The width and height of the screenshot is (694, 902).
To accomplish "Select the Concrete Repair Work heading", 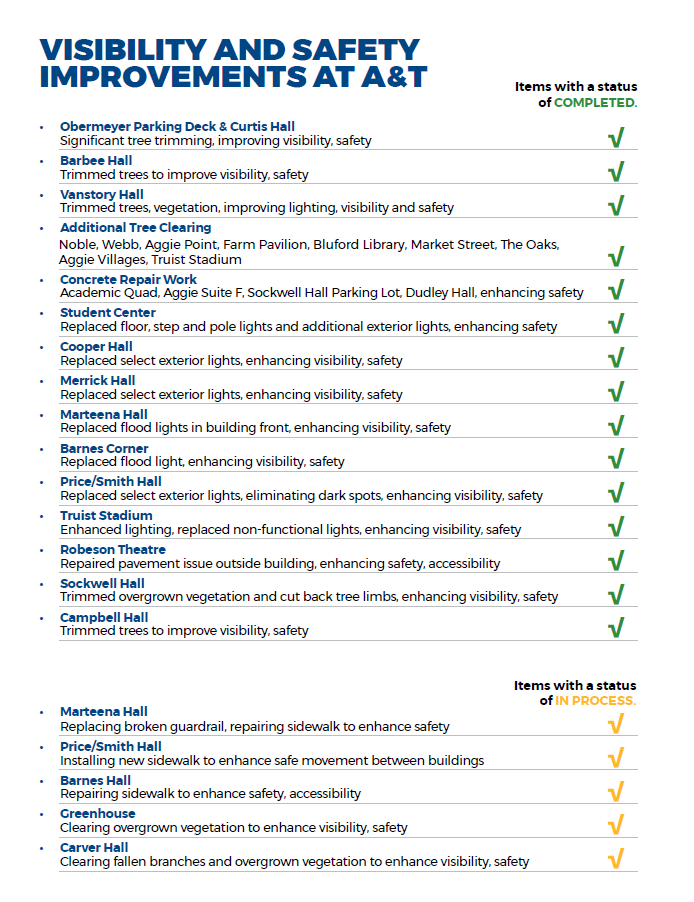I will coord(128,280).
